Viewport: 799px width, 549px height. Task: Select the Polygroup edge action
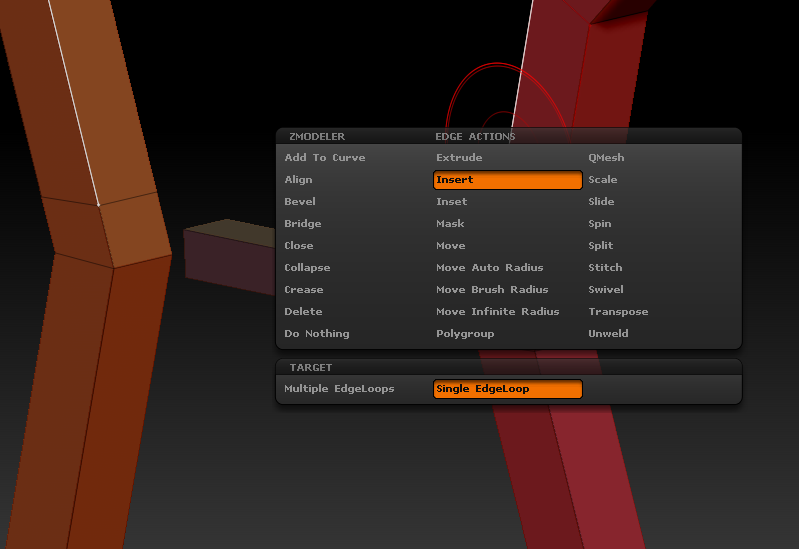465,333
